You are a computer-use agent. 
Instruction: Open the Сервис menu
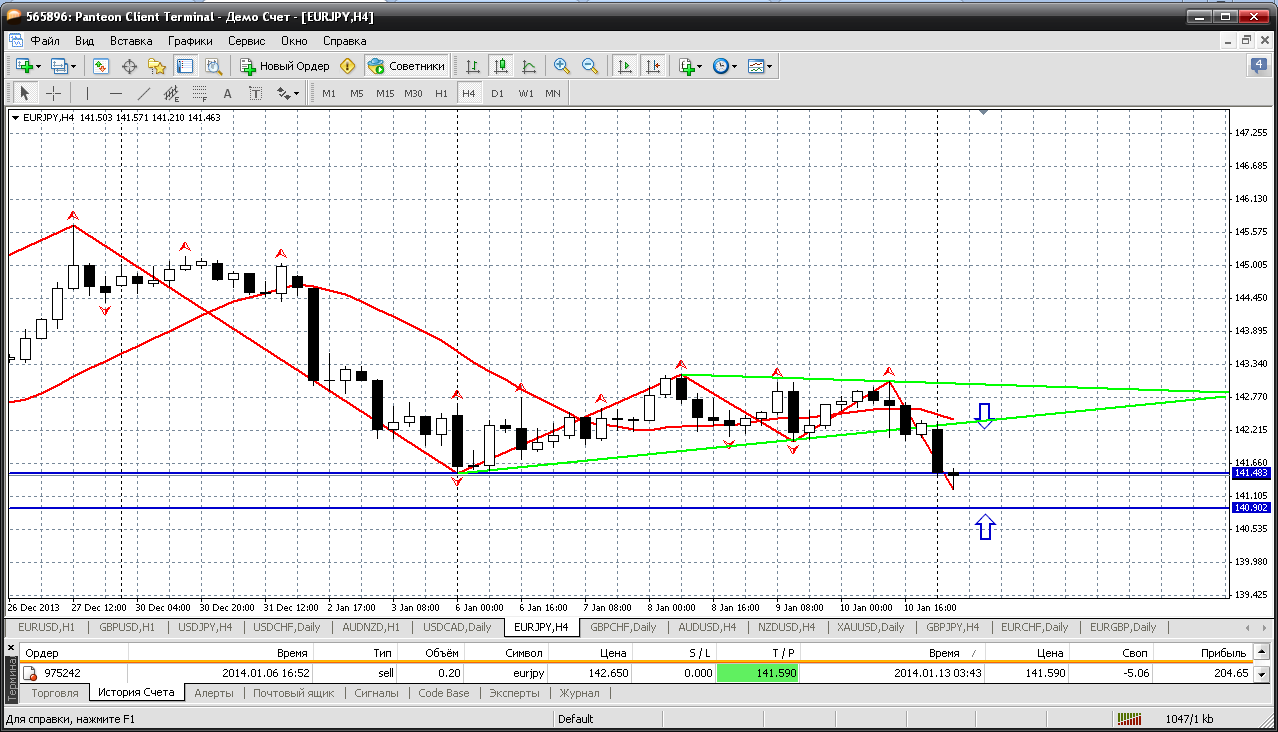(x=246, y=41)
